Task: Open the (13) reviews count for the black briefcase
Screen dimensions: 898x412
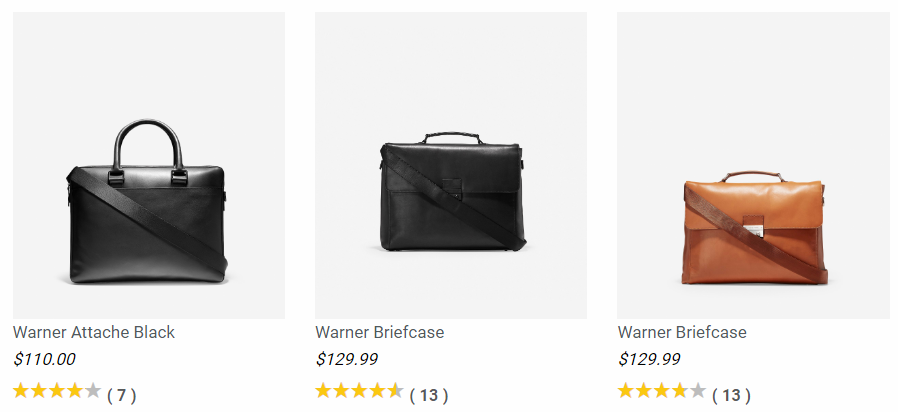Action: pos(429,395)
